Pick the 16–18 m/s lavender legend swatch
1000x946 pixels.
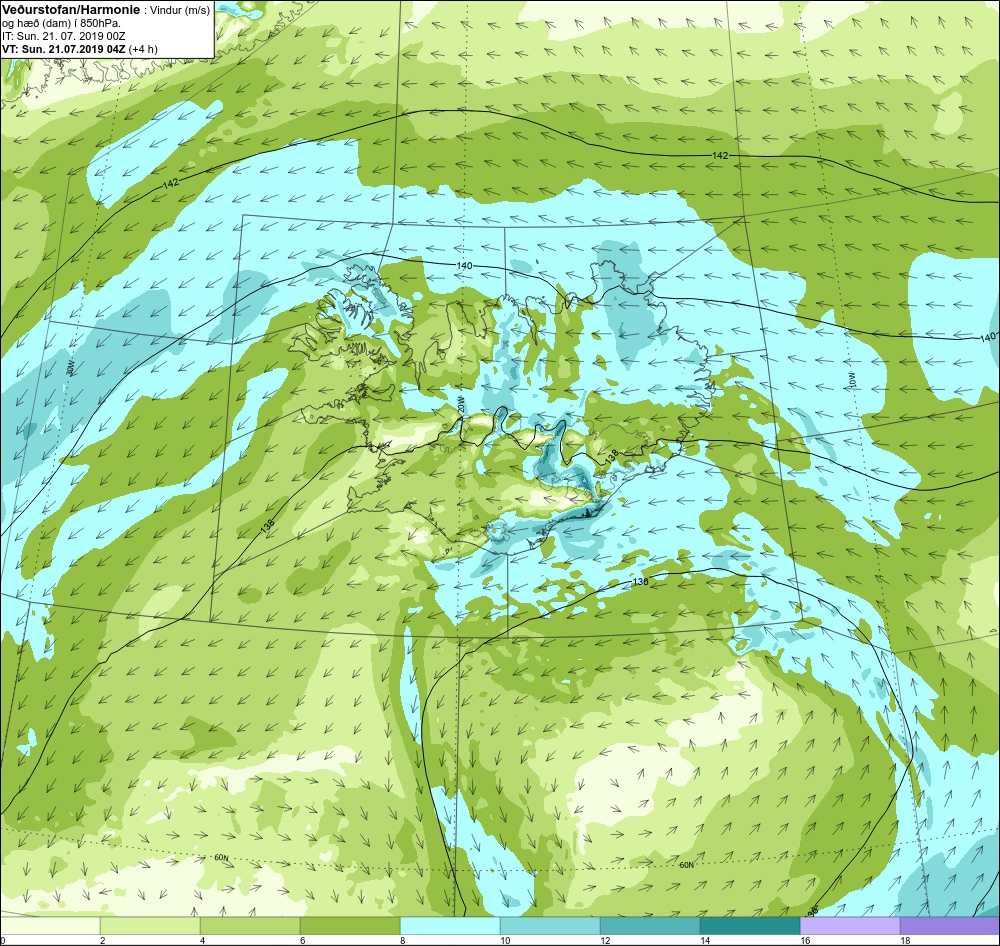pyautogui.click(x=850, y=925)
